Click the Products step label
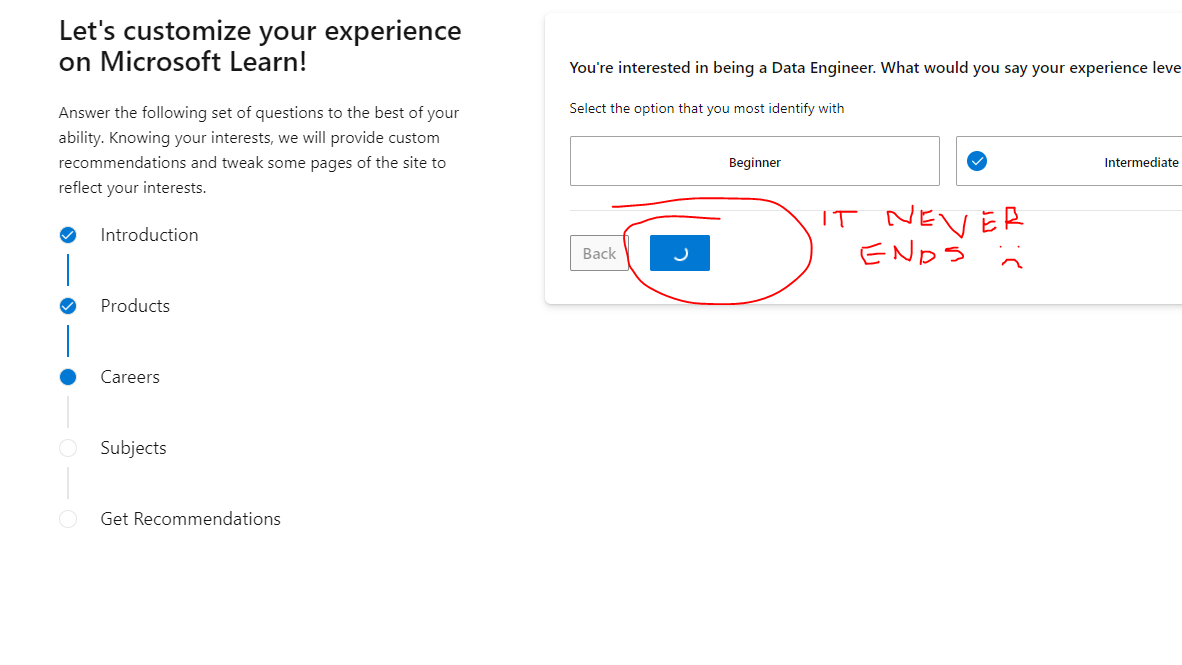1182x665 pixels. [x=136, y=305]
